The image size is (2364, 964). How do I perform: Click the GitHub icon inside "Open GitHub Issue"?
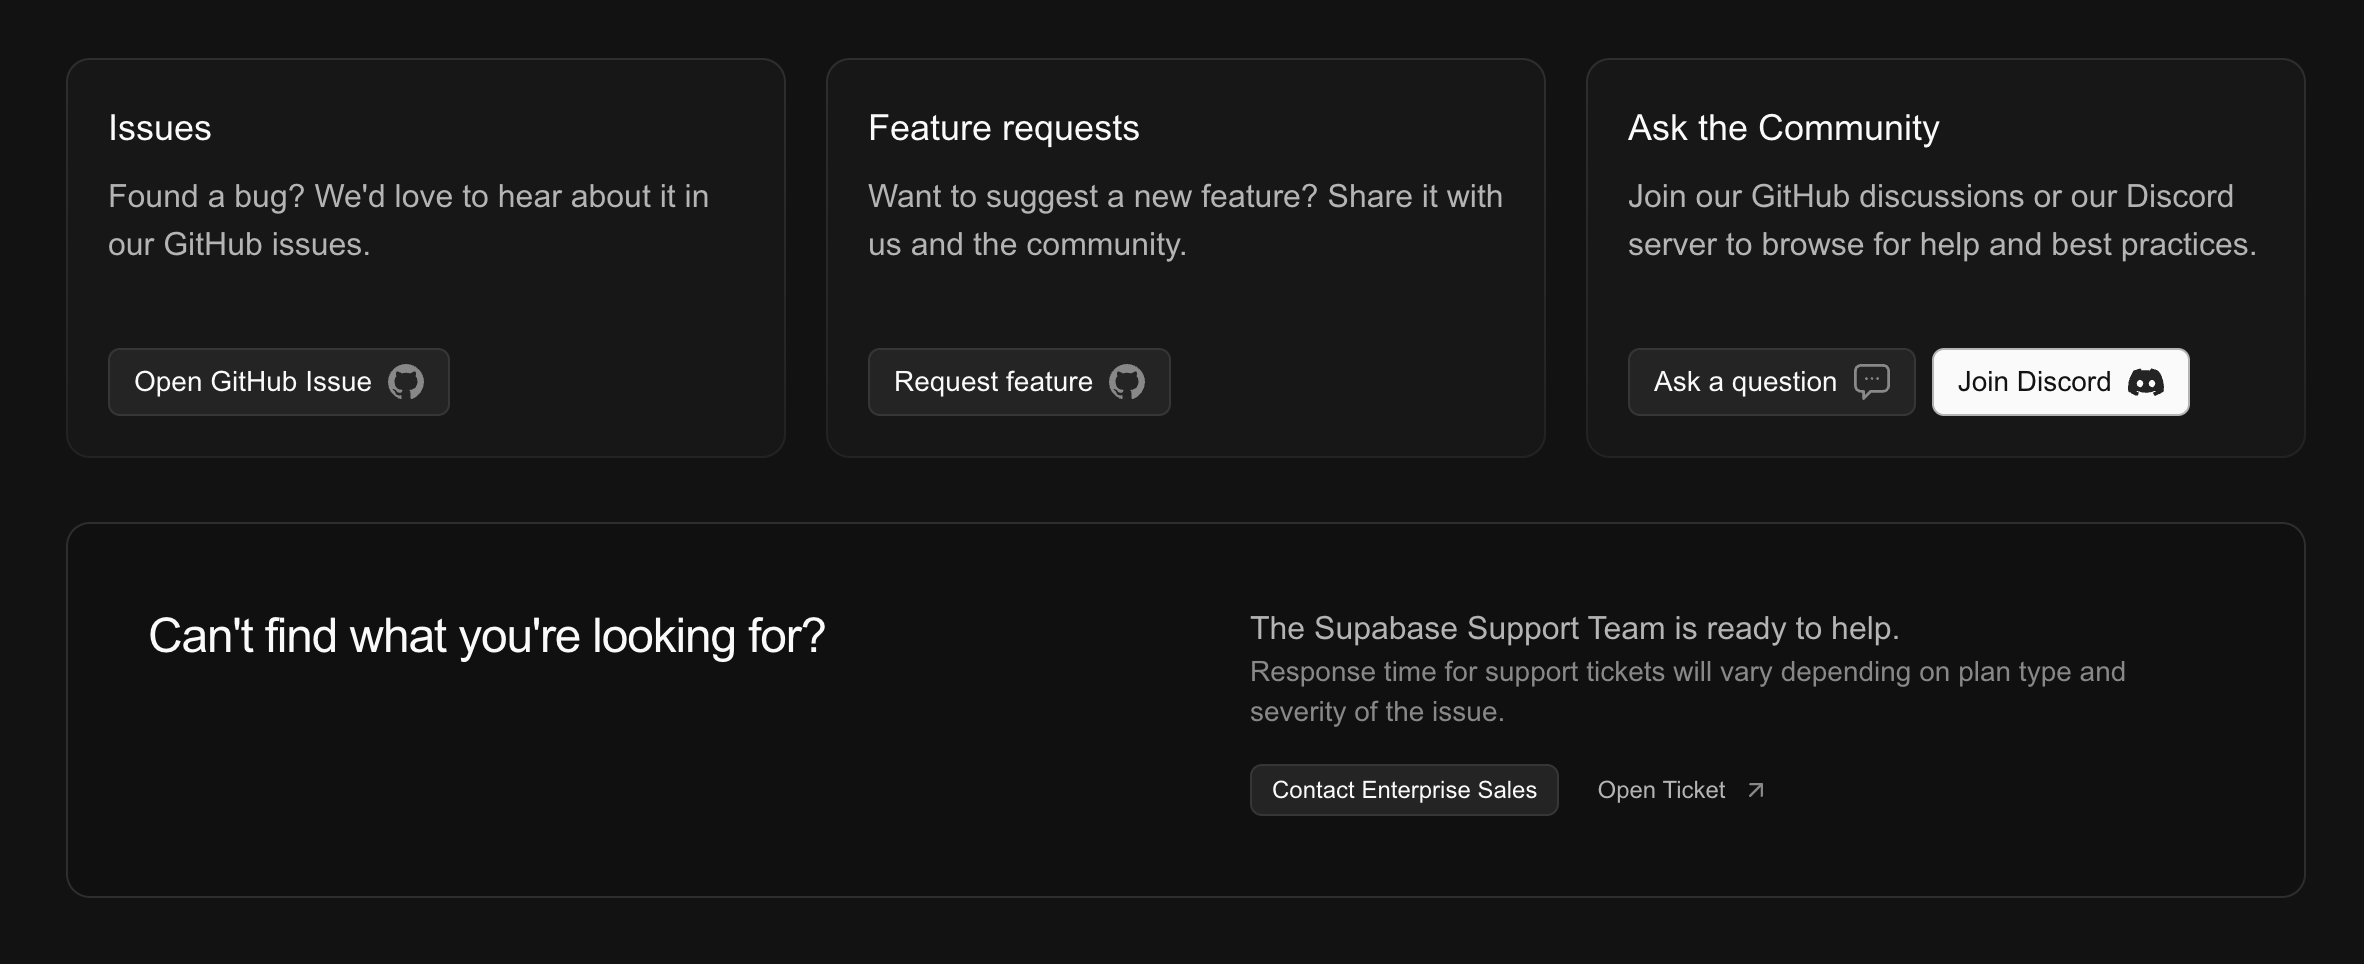406,381
